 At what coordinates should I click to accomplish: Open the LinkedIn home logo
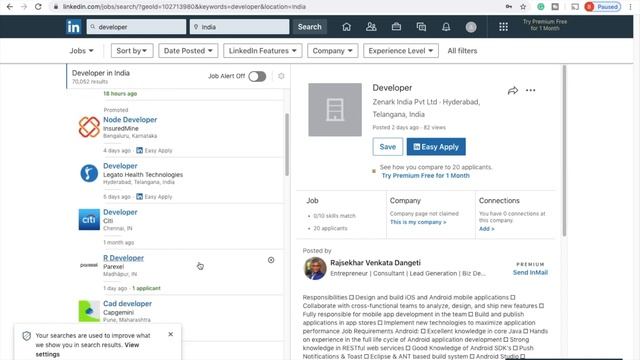click(x=73, y=27)
